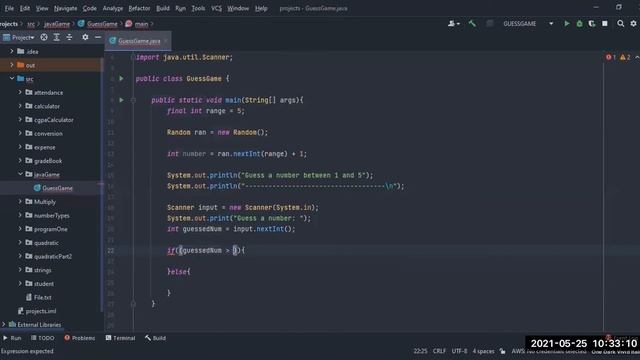Select the numberTypes package
The width and height of the screenshot is (640, 360).
[52, 215]
